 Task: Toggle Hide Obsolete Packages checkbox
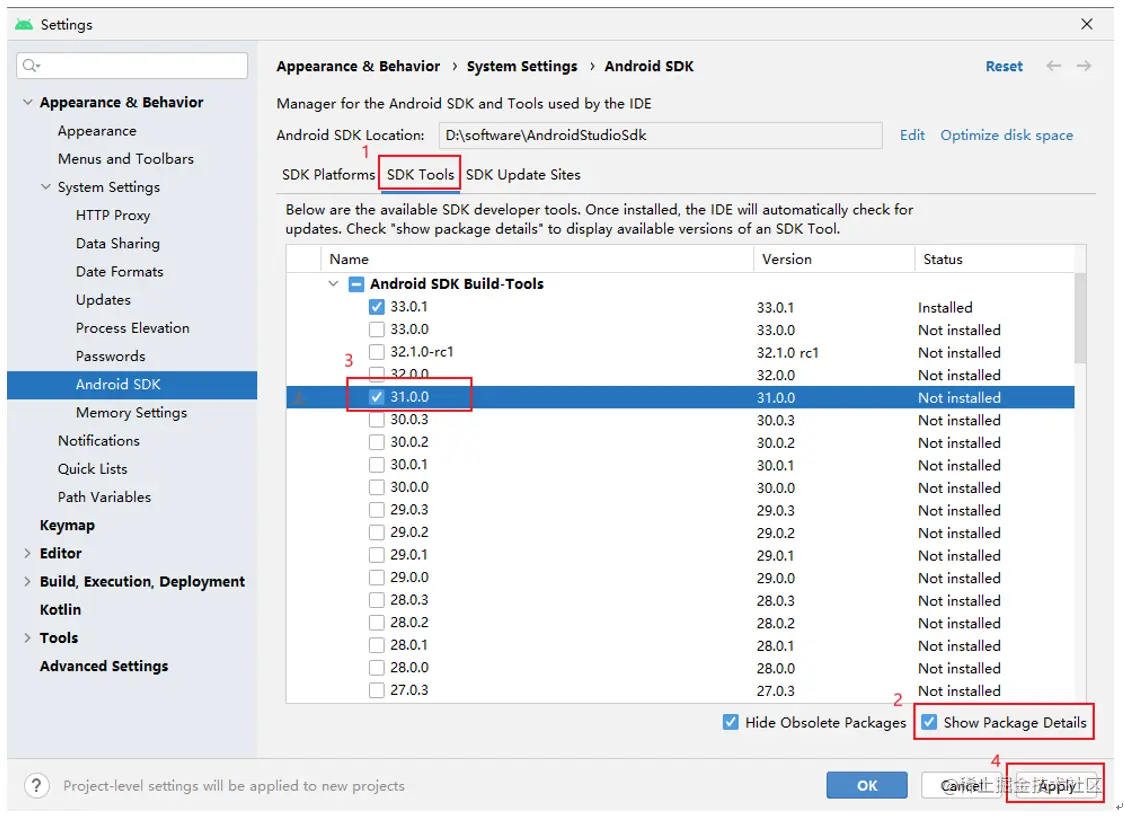(x=731, y=722)
